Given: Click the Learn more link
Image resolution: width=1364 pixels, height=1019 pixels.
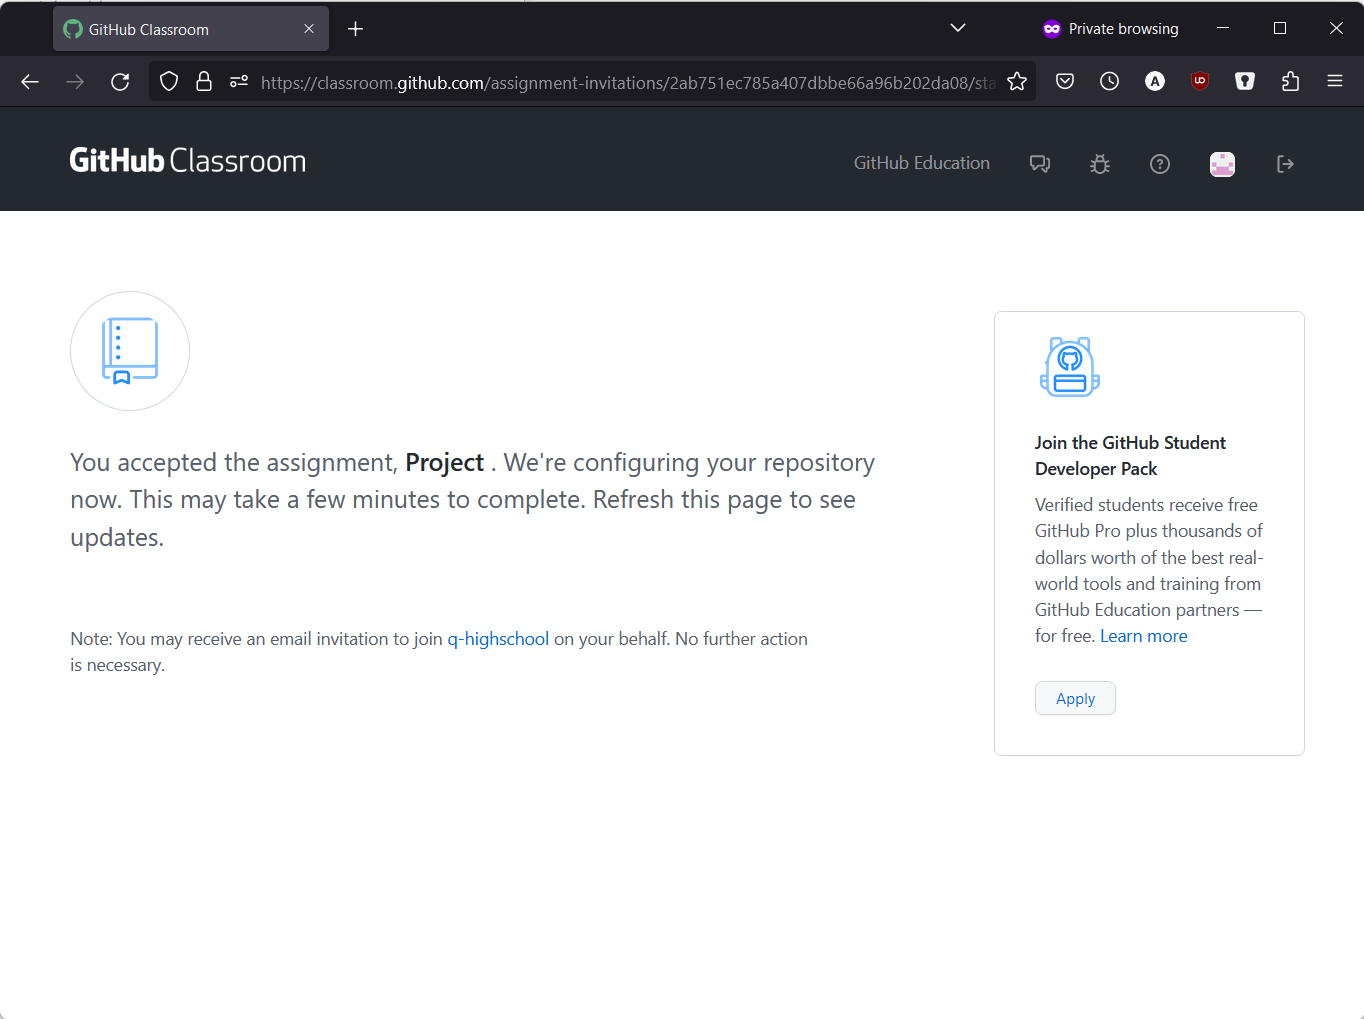Looking at the screenshot, I should click(1143, 636).
